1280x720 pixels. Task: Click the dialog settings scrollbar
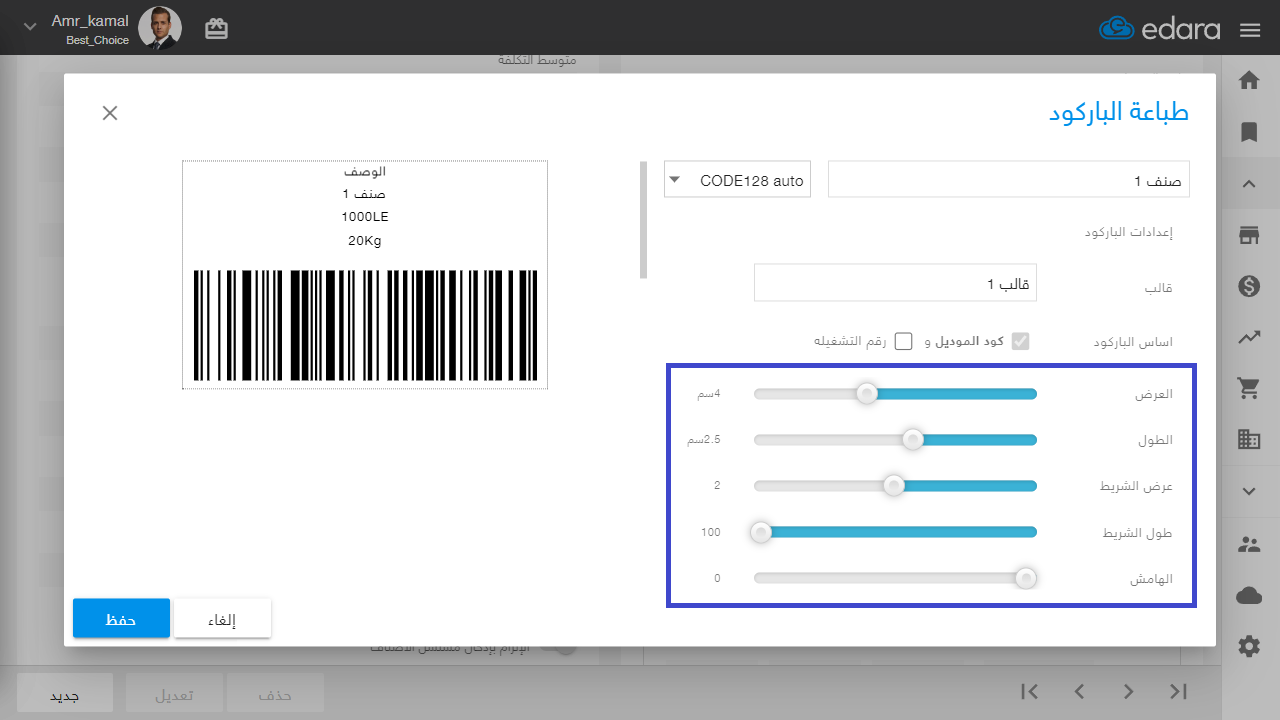point(644,220)
